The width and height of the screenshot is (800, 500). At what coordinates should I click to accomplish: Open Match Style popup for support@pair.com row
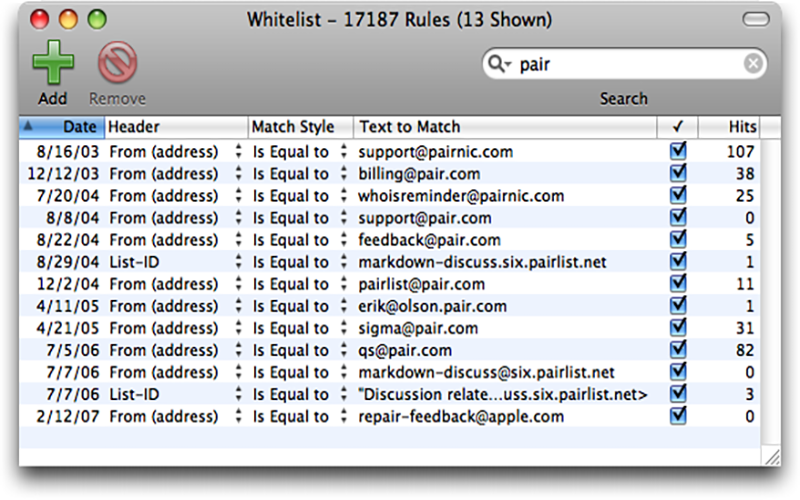tap(344, 218)
